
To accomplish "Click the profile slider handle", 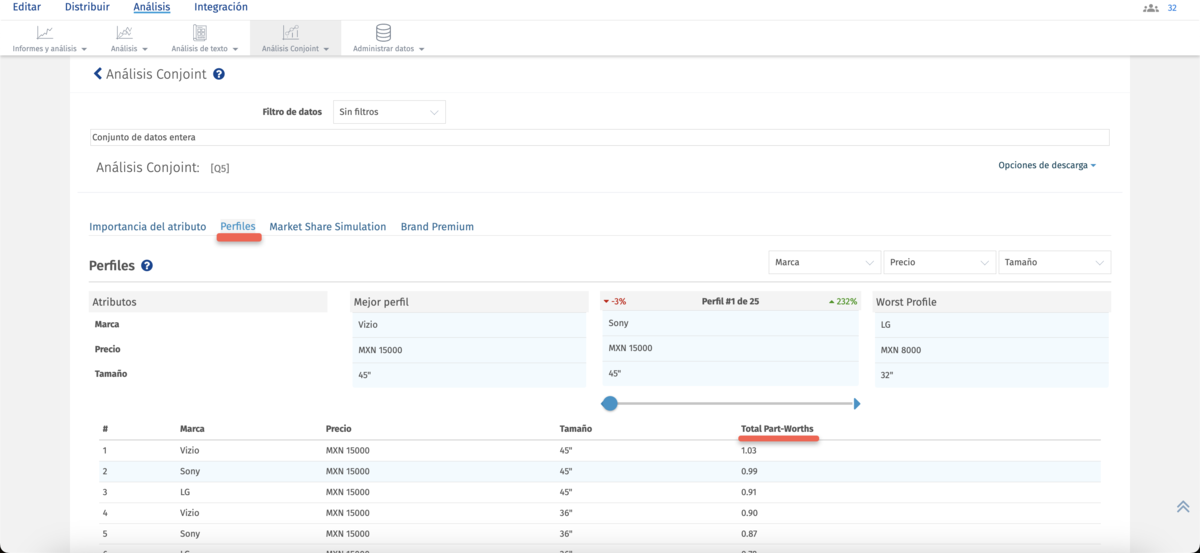I will (610, 403).
